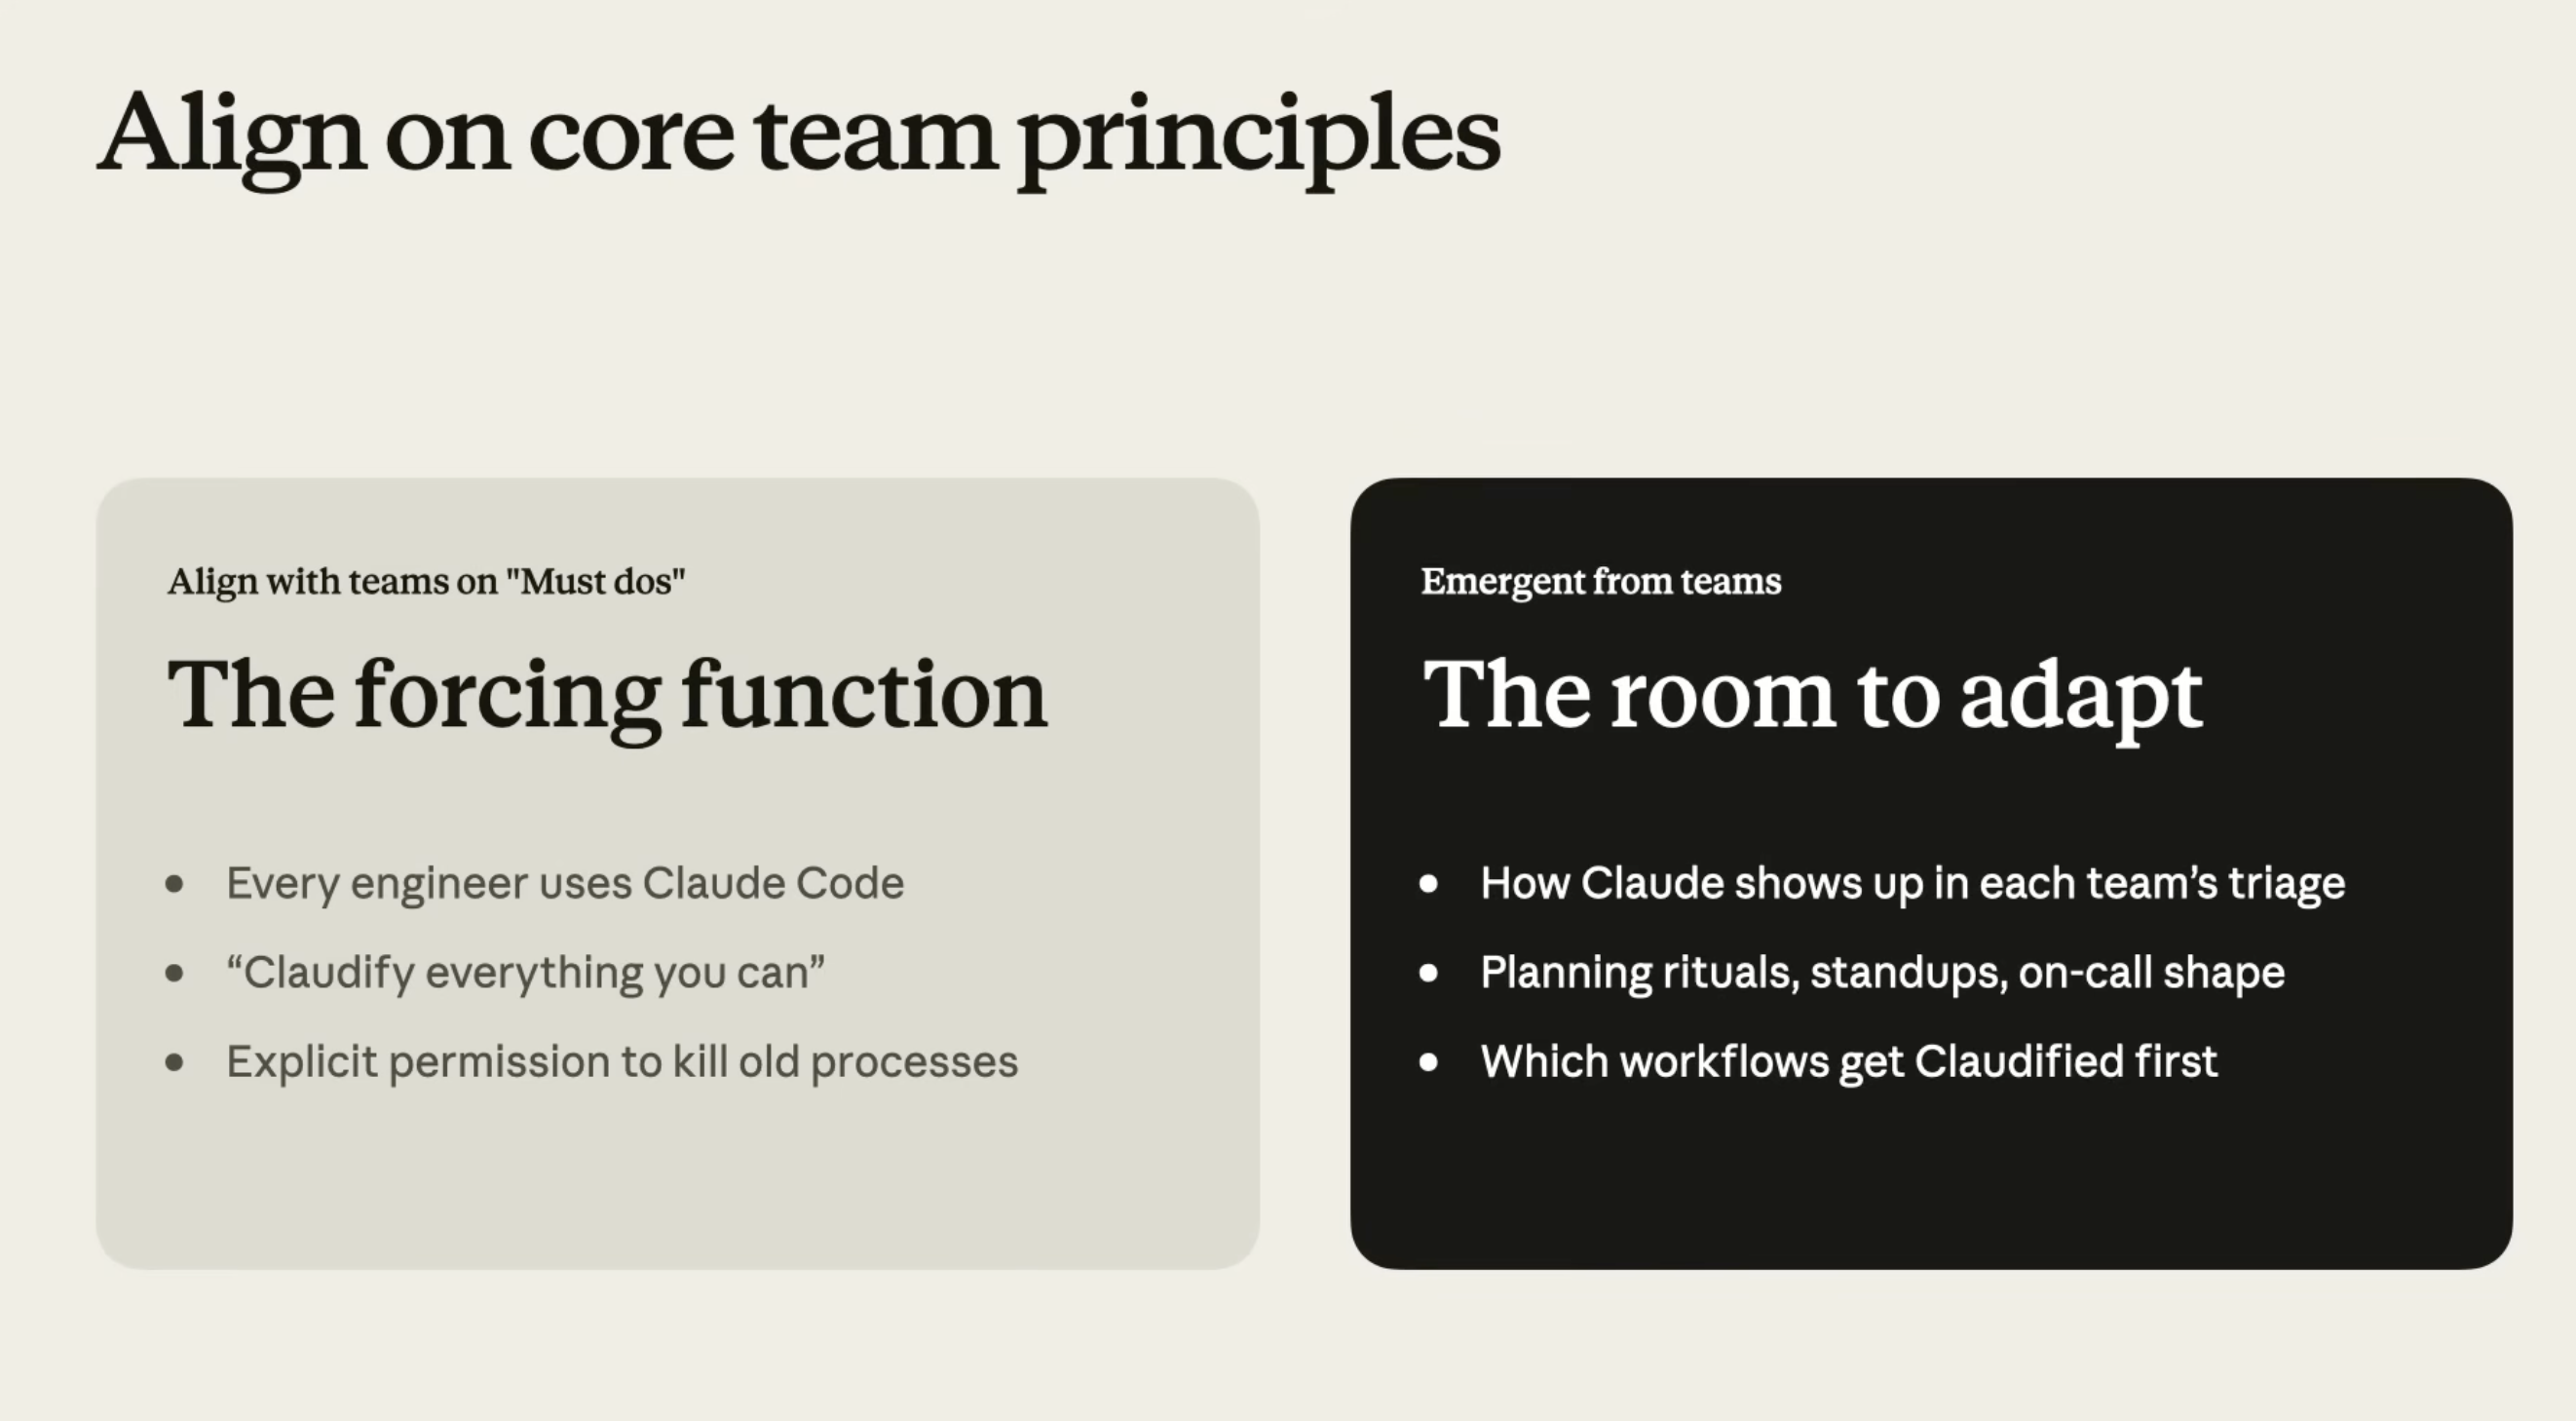Click 'How Claude shows up in each team's triage'

(x=1912, y=884)
